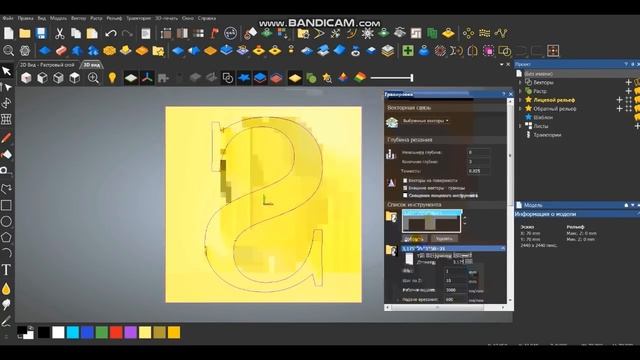Screen dimensions: 640x360
Task: Select the red pencil Draw tool
Action: point(6,138)
